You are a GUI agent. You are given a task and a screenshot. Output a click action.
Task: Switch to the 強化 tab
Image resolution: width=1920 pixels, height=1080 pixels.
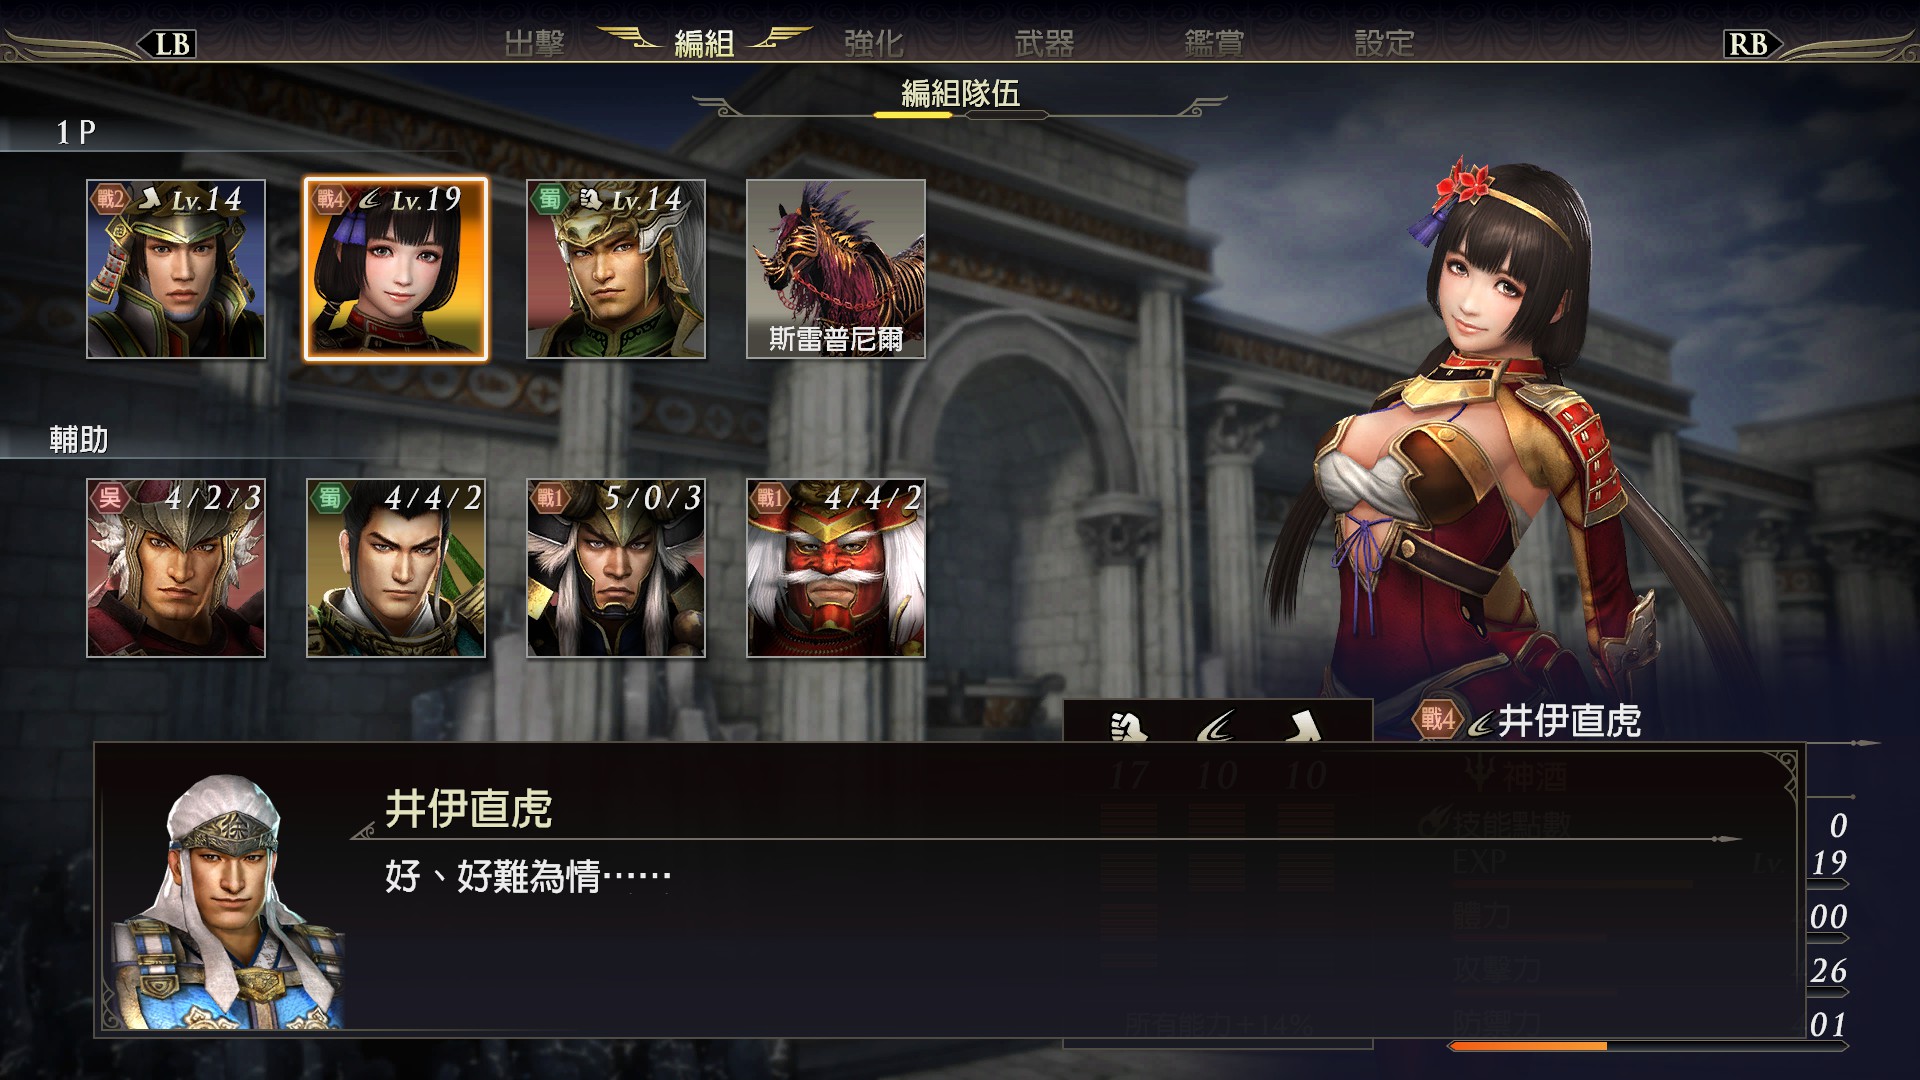coord(874,43)
